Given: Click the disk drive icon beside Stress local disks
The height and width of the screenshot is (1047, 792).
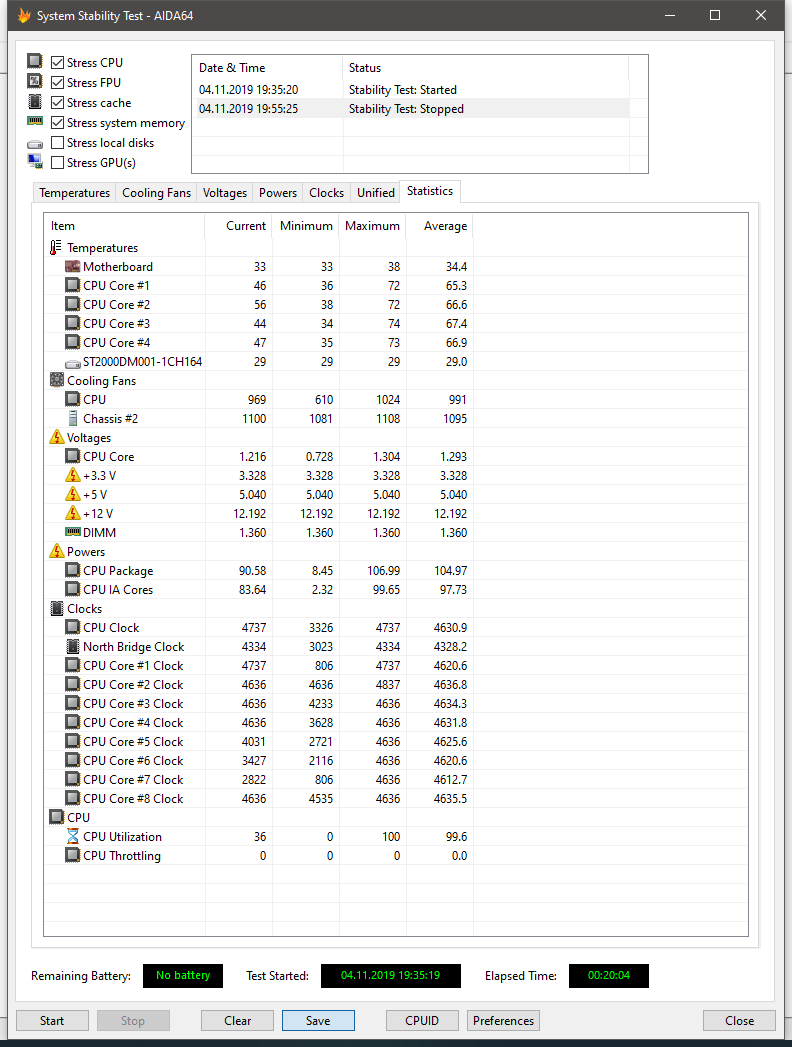Looking at the screenshot, I should pos(35,144).
